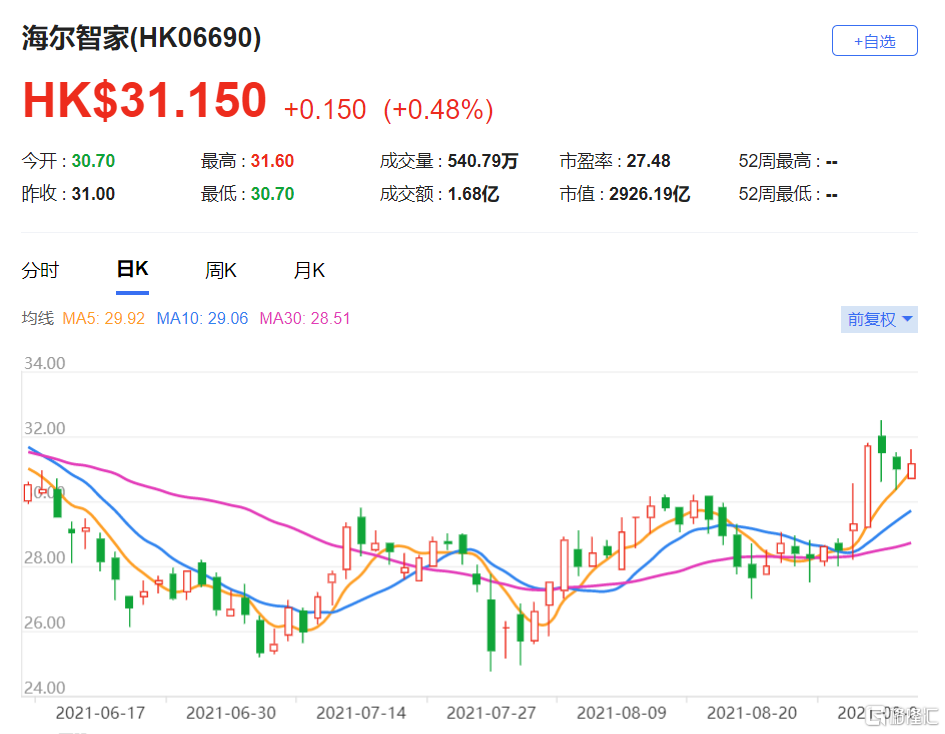The height and width of the screenshot is (734, 945).
Task: Add stock via +自选 button
Action: (x=874, y=41)
